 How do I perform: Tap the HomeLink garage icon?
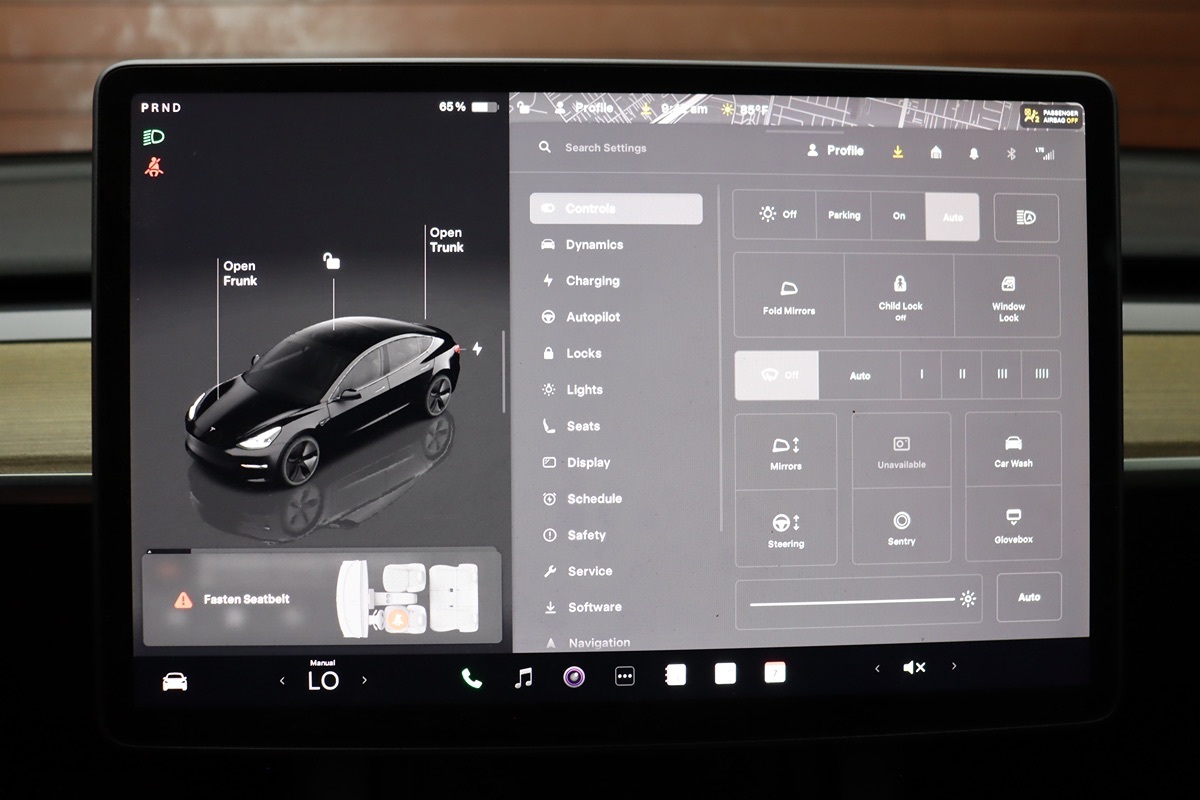pos(936,152)
